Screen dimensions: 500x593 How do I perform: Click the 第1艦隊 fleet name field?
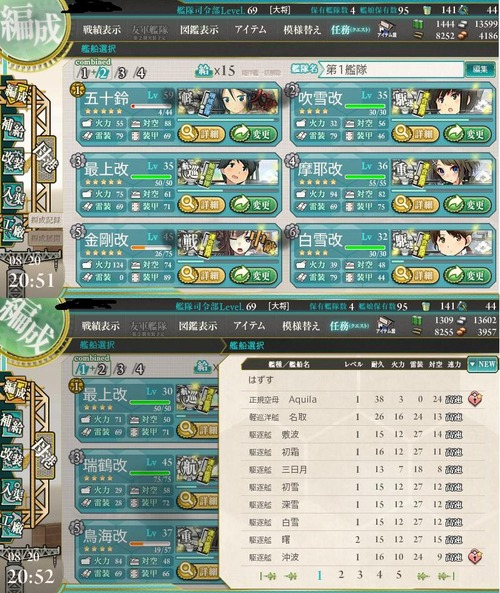391,70
